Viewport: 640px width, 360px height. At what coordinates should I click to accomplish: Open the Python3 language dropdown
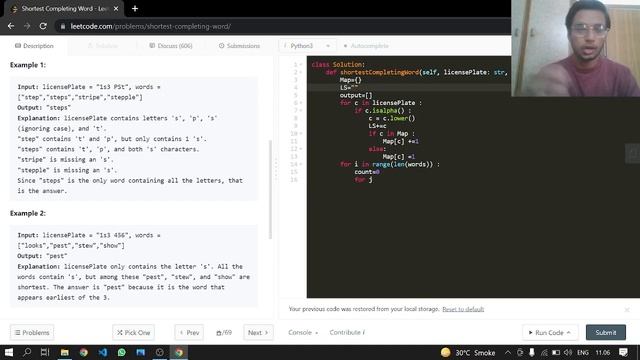click(x=307, y=46)
